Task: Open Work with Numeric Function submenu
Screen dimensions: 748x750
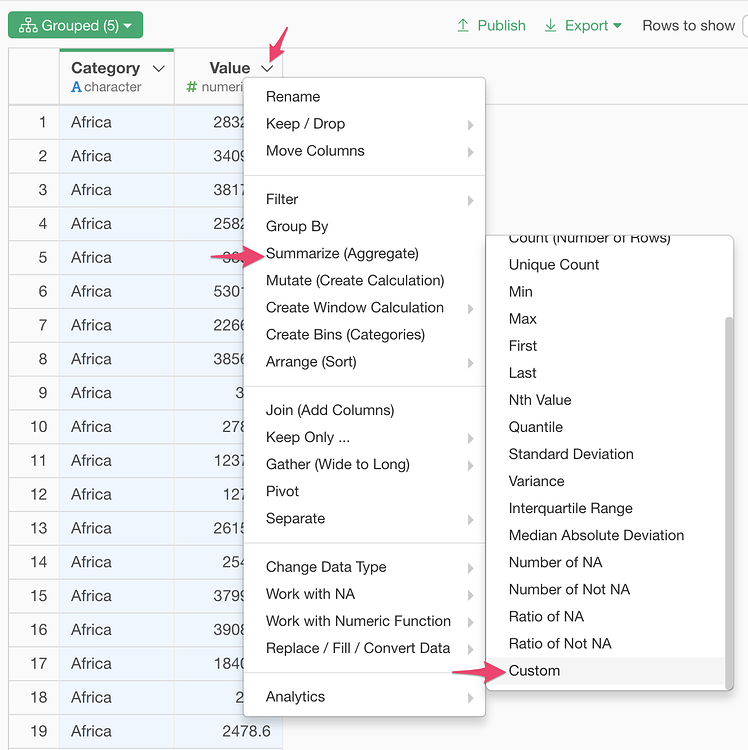Action: tap(364, 621)
